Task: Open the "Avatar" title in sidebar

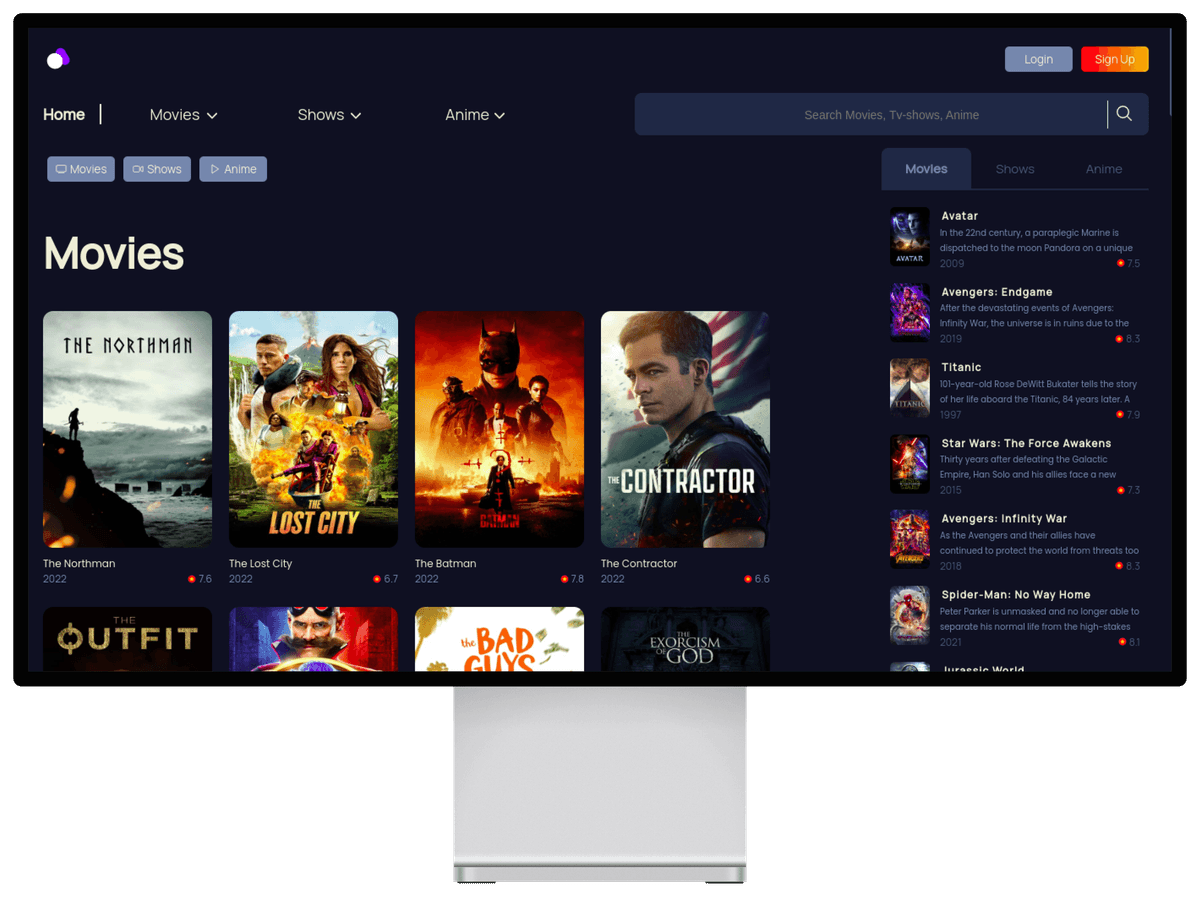Action: [960, 216]
